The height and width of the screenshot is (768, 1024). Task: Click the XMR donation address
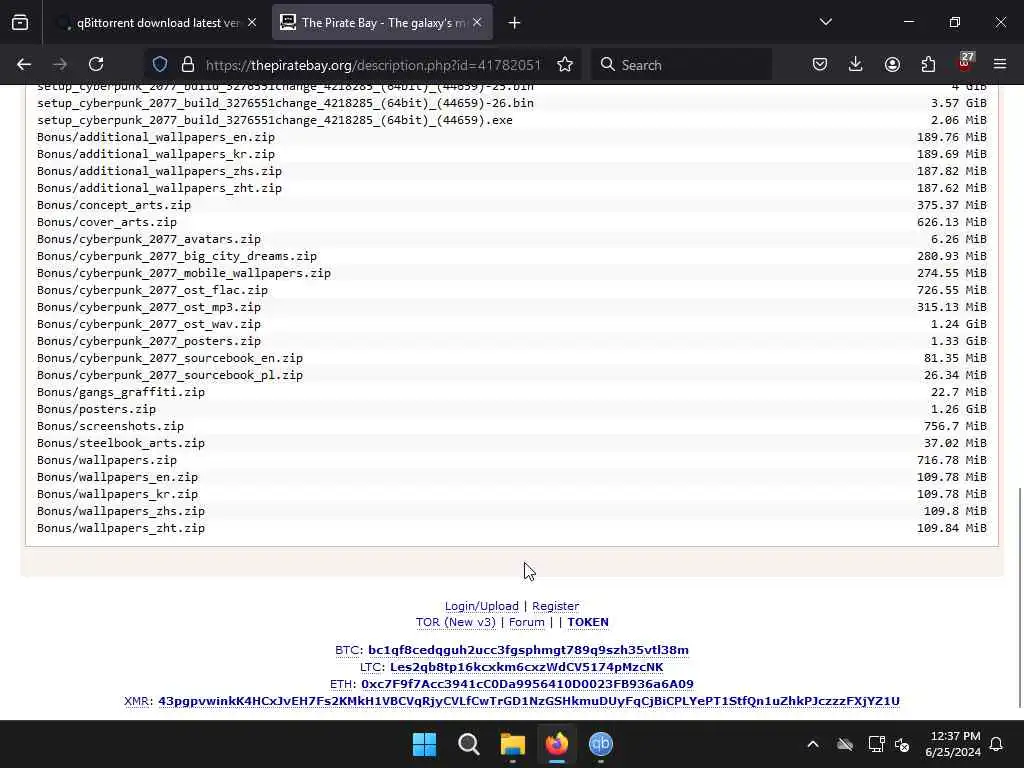[x=529, y=701]
